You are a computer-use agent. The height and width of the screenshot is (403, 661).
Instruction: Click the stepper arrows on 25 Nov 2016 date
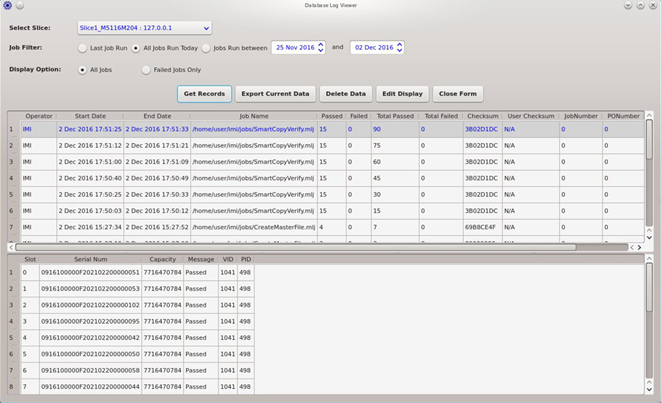click(x=321, y=48)
